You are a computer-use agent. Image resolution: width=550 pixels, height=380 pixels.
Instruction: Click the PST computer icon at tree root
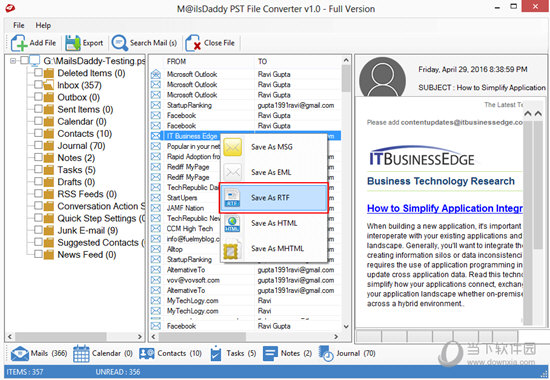point(35,61)
